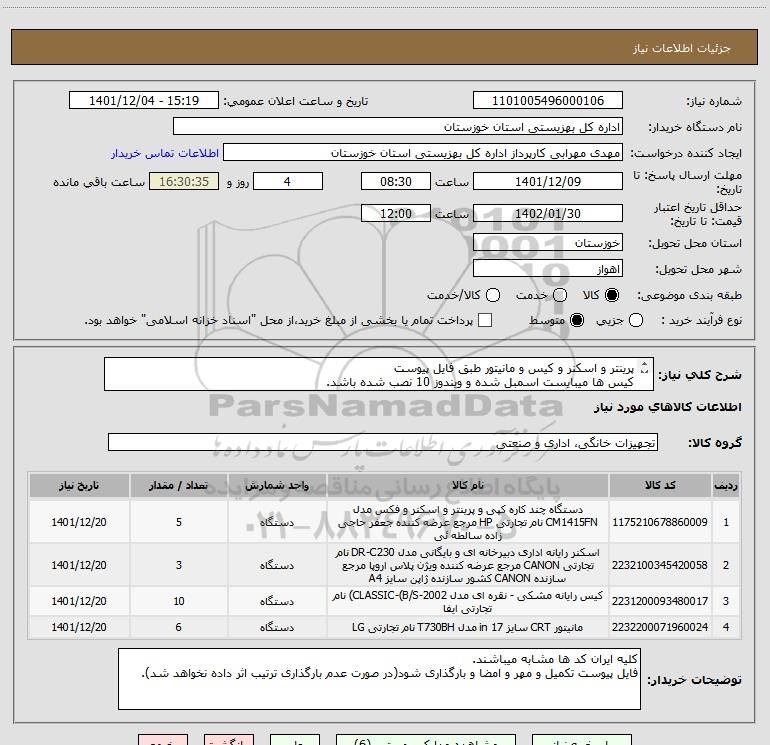The height and width of the screenshot is (745, 770).
Task: Click quantity 6 in row 4
Action: click(179, 627)
